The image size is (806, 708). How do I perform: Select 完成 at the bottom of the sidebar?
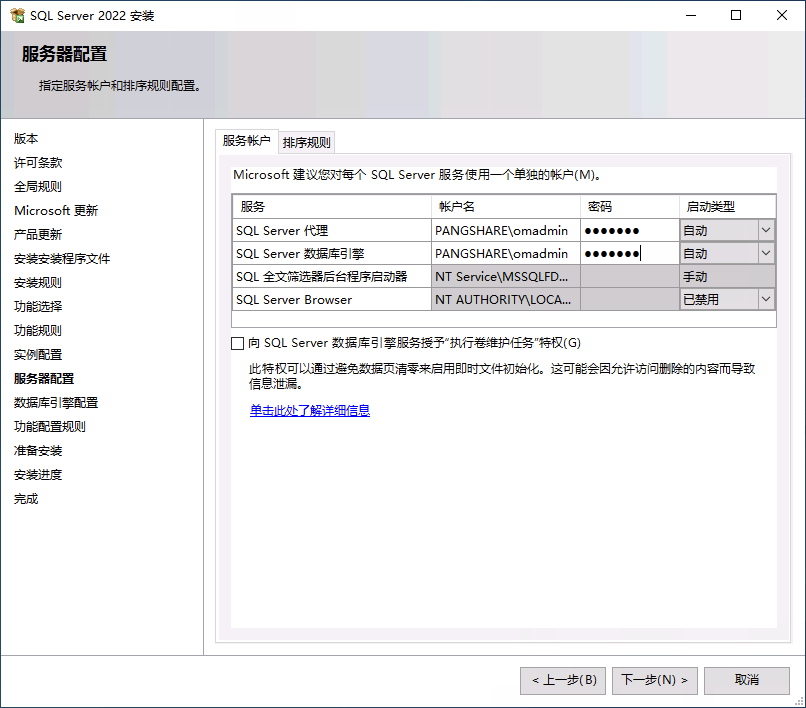point(25,498)
